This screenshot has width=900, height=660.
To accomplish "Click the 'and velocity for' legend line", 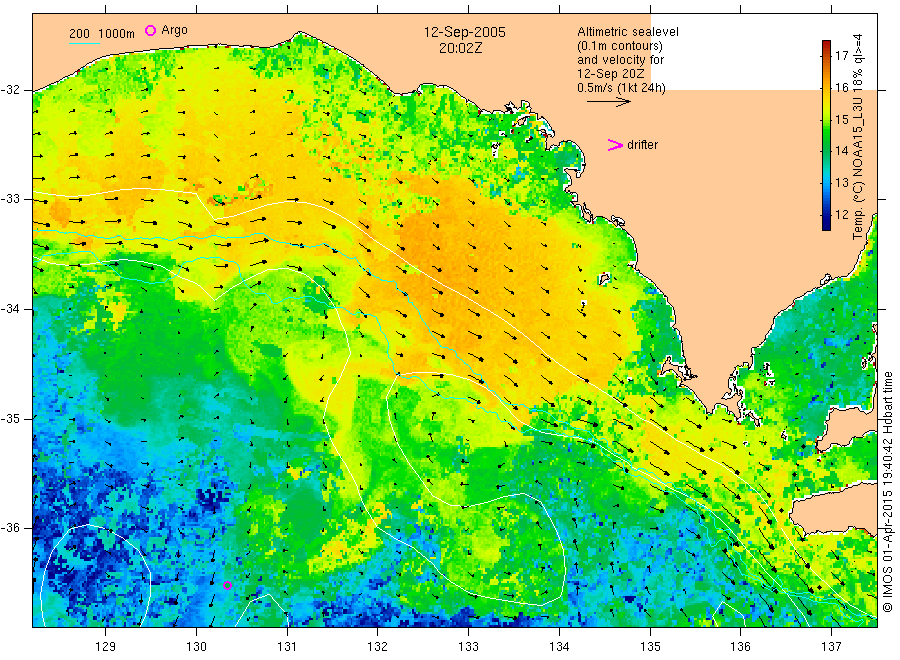I will (620, 60).
